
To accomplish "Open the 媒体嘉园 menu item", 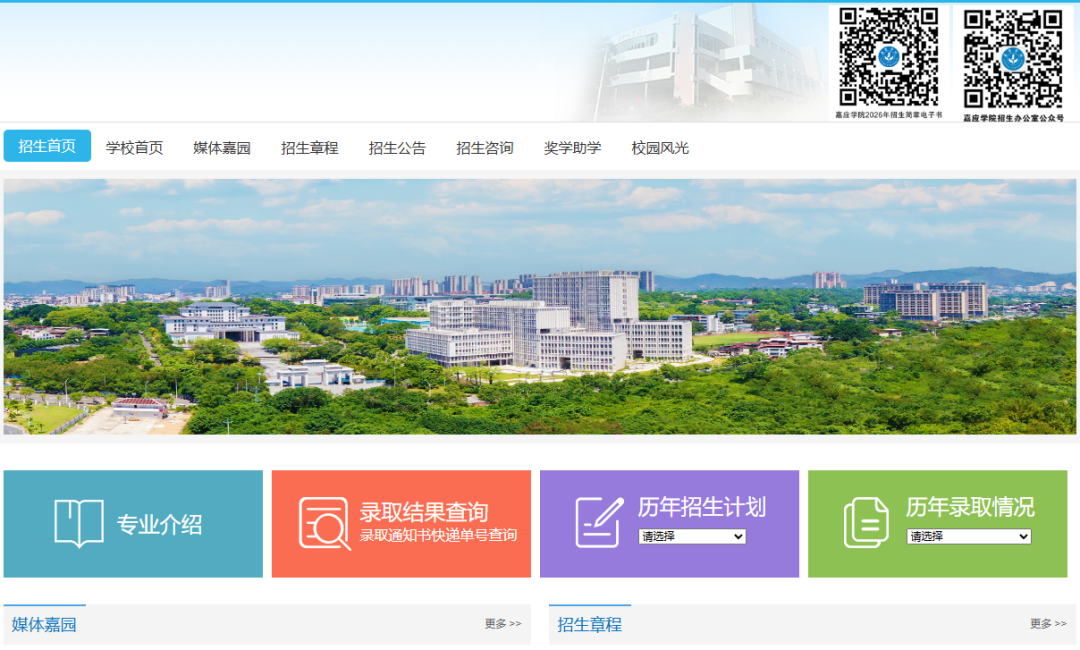I will 222,148.
